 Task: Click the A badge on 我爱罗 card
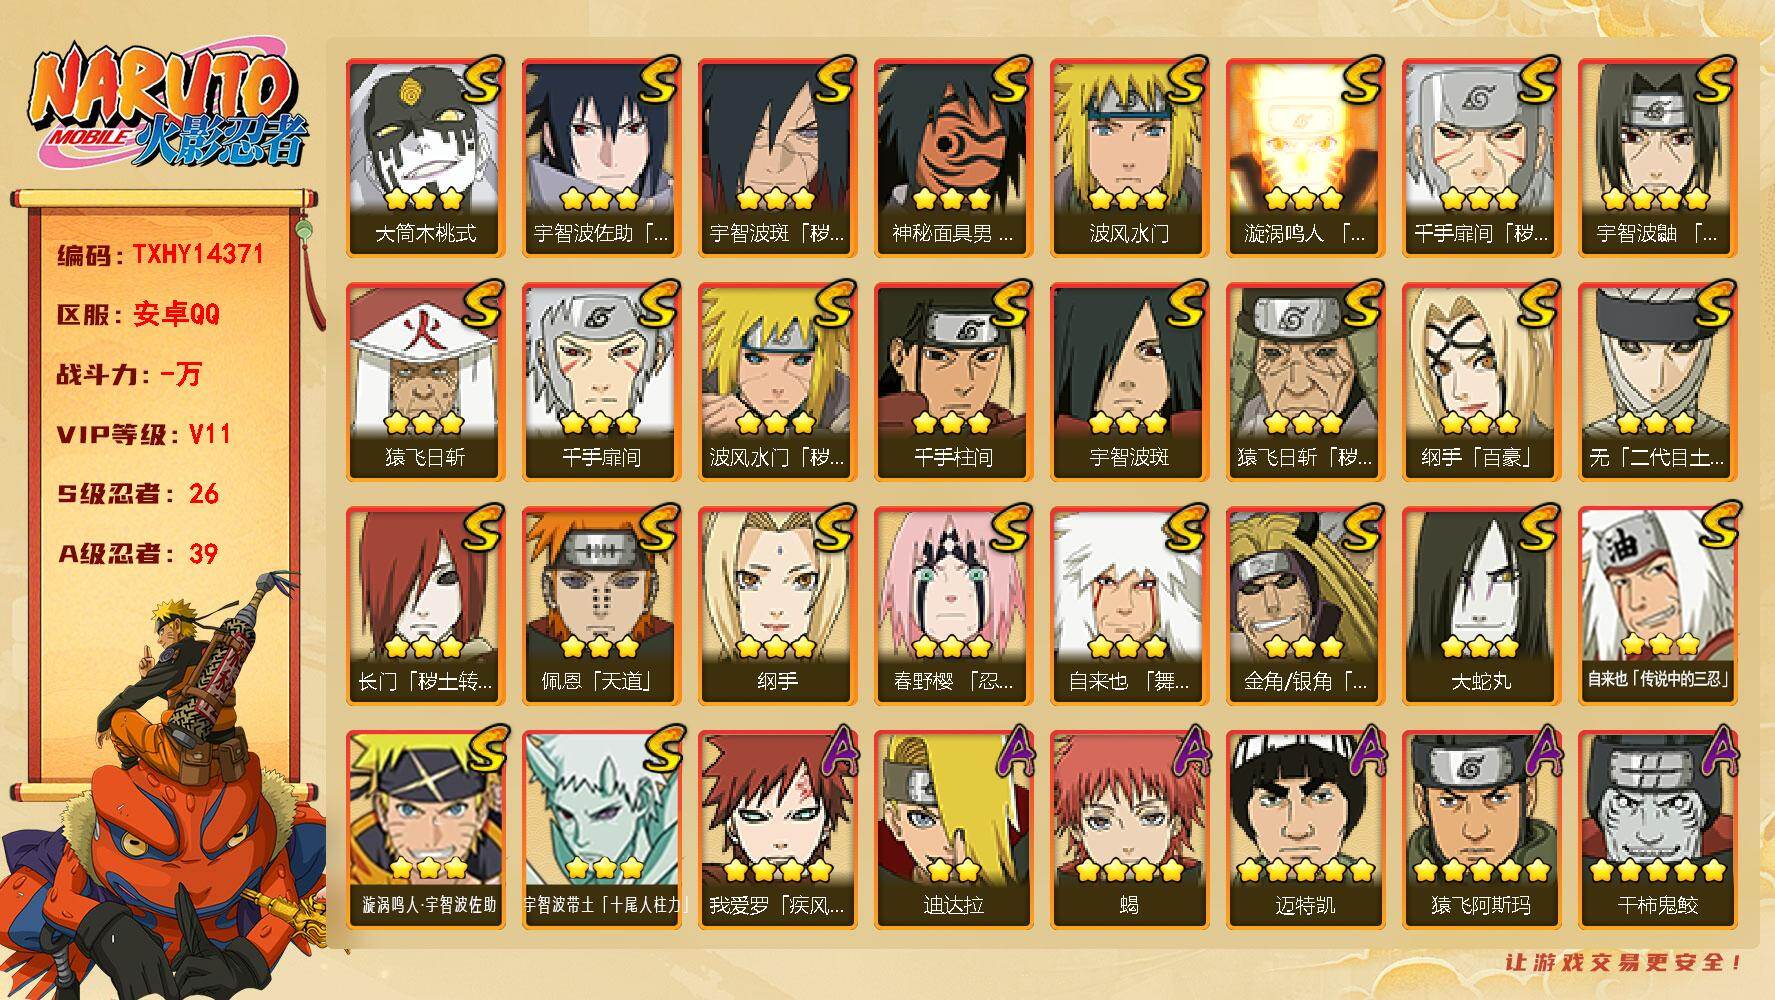click(836, 754)
